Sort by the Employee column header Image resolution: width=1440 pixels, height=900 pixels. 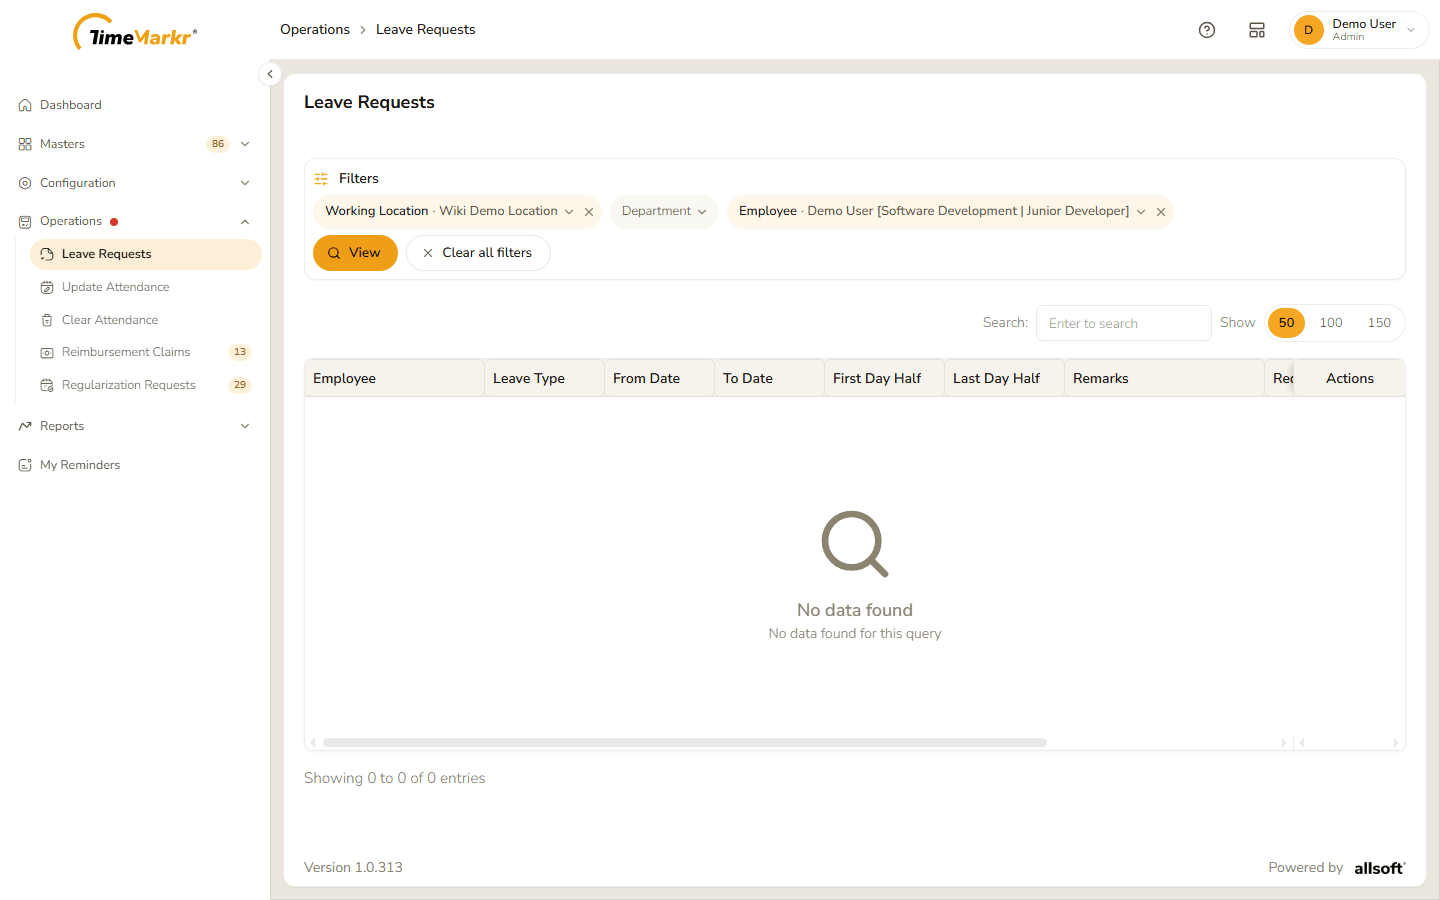(394, 378)
